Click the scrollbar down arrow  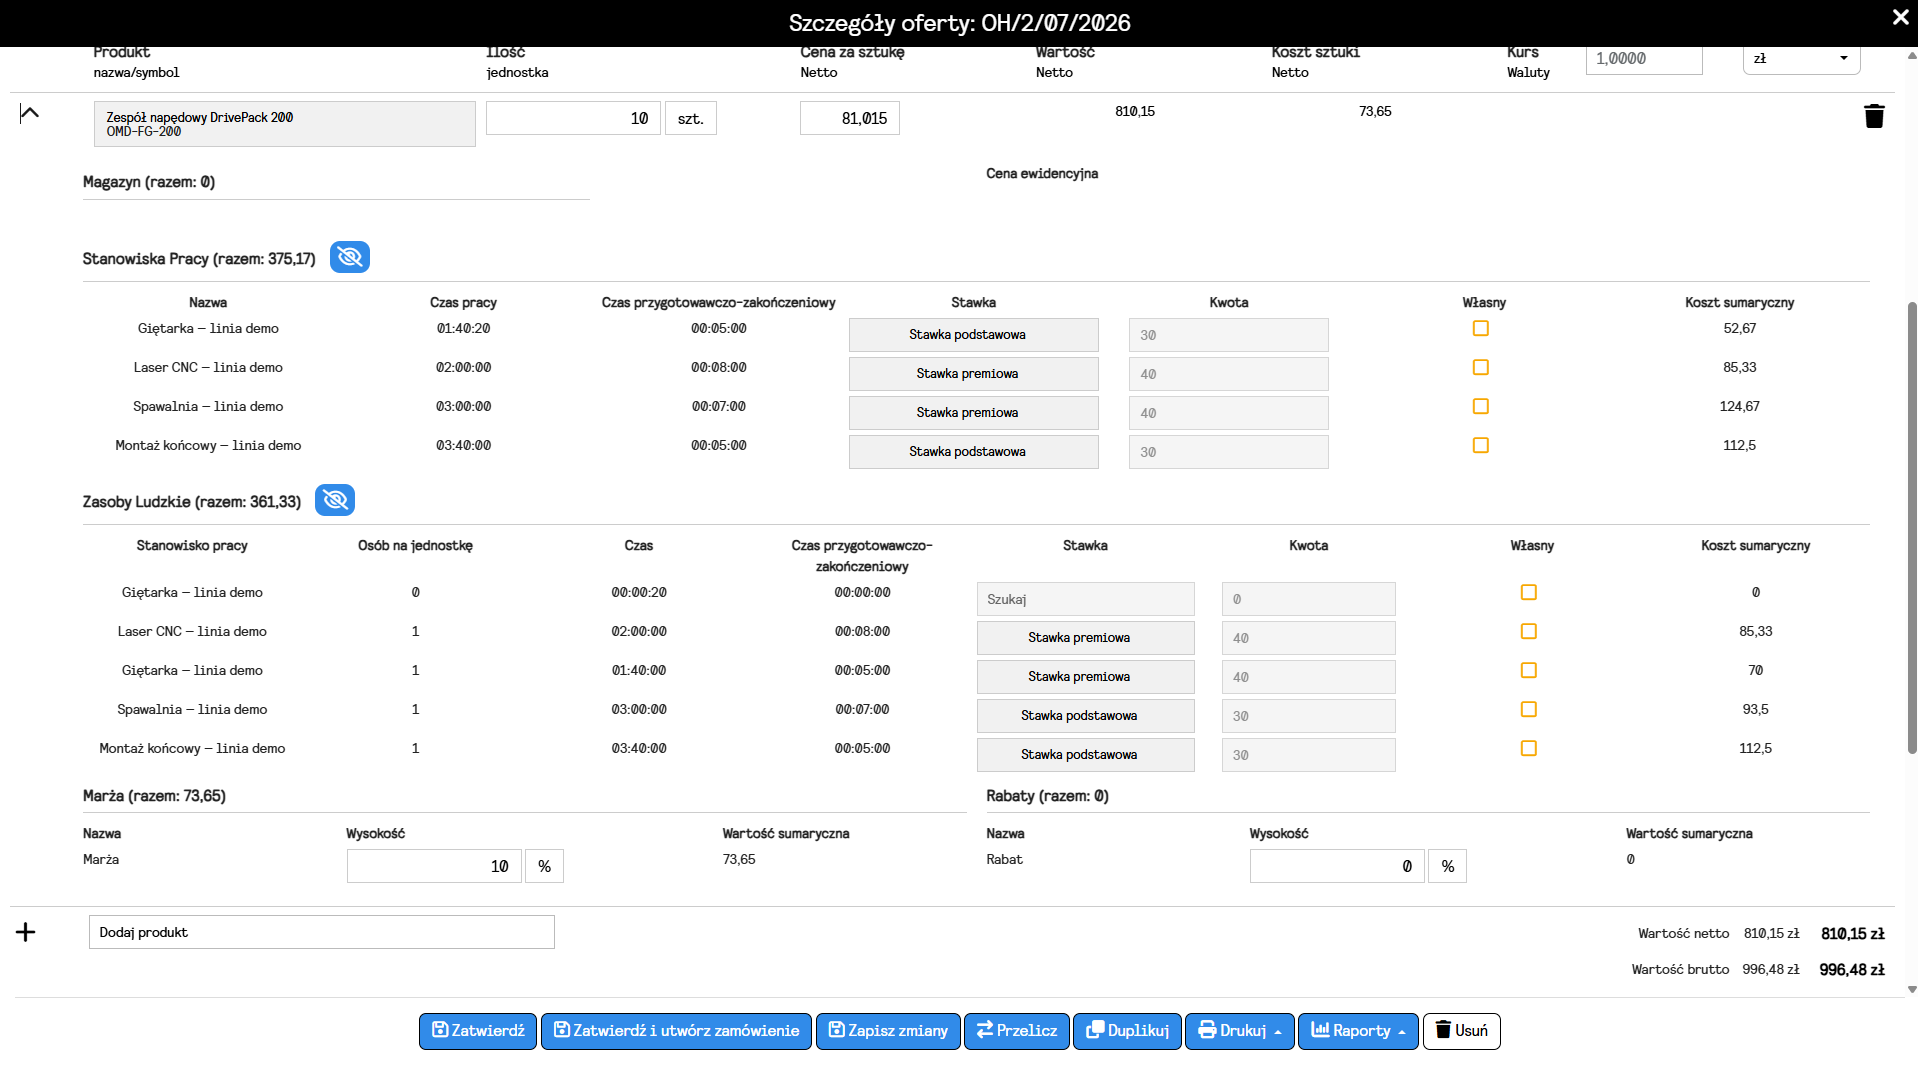pos(1912,990)
